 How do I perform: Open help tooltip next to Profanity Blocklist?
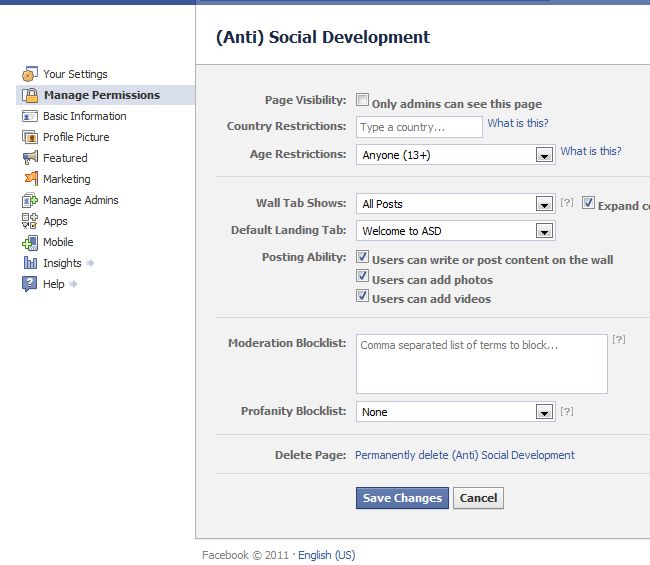567,411
